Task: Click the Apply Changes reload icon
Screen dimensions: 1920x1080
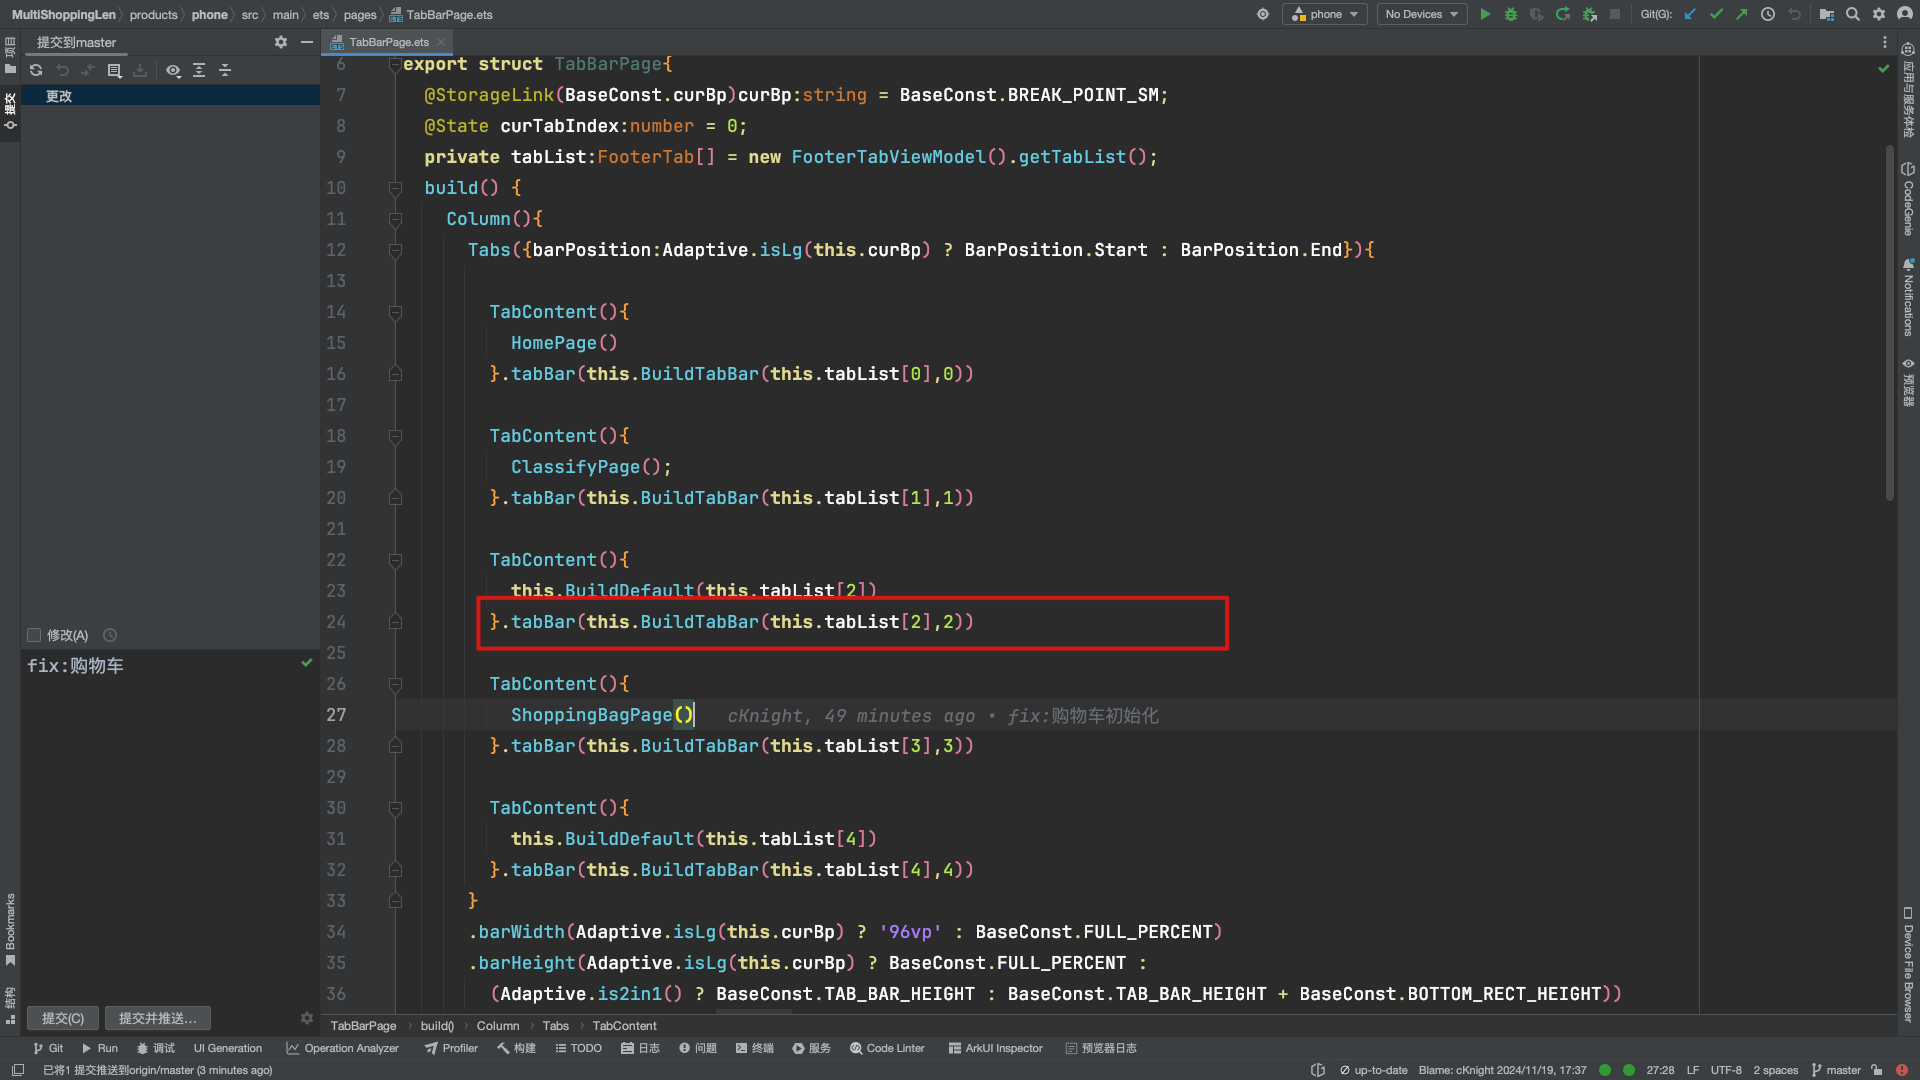Action: coord(1563,14)
